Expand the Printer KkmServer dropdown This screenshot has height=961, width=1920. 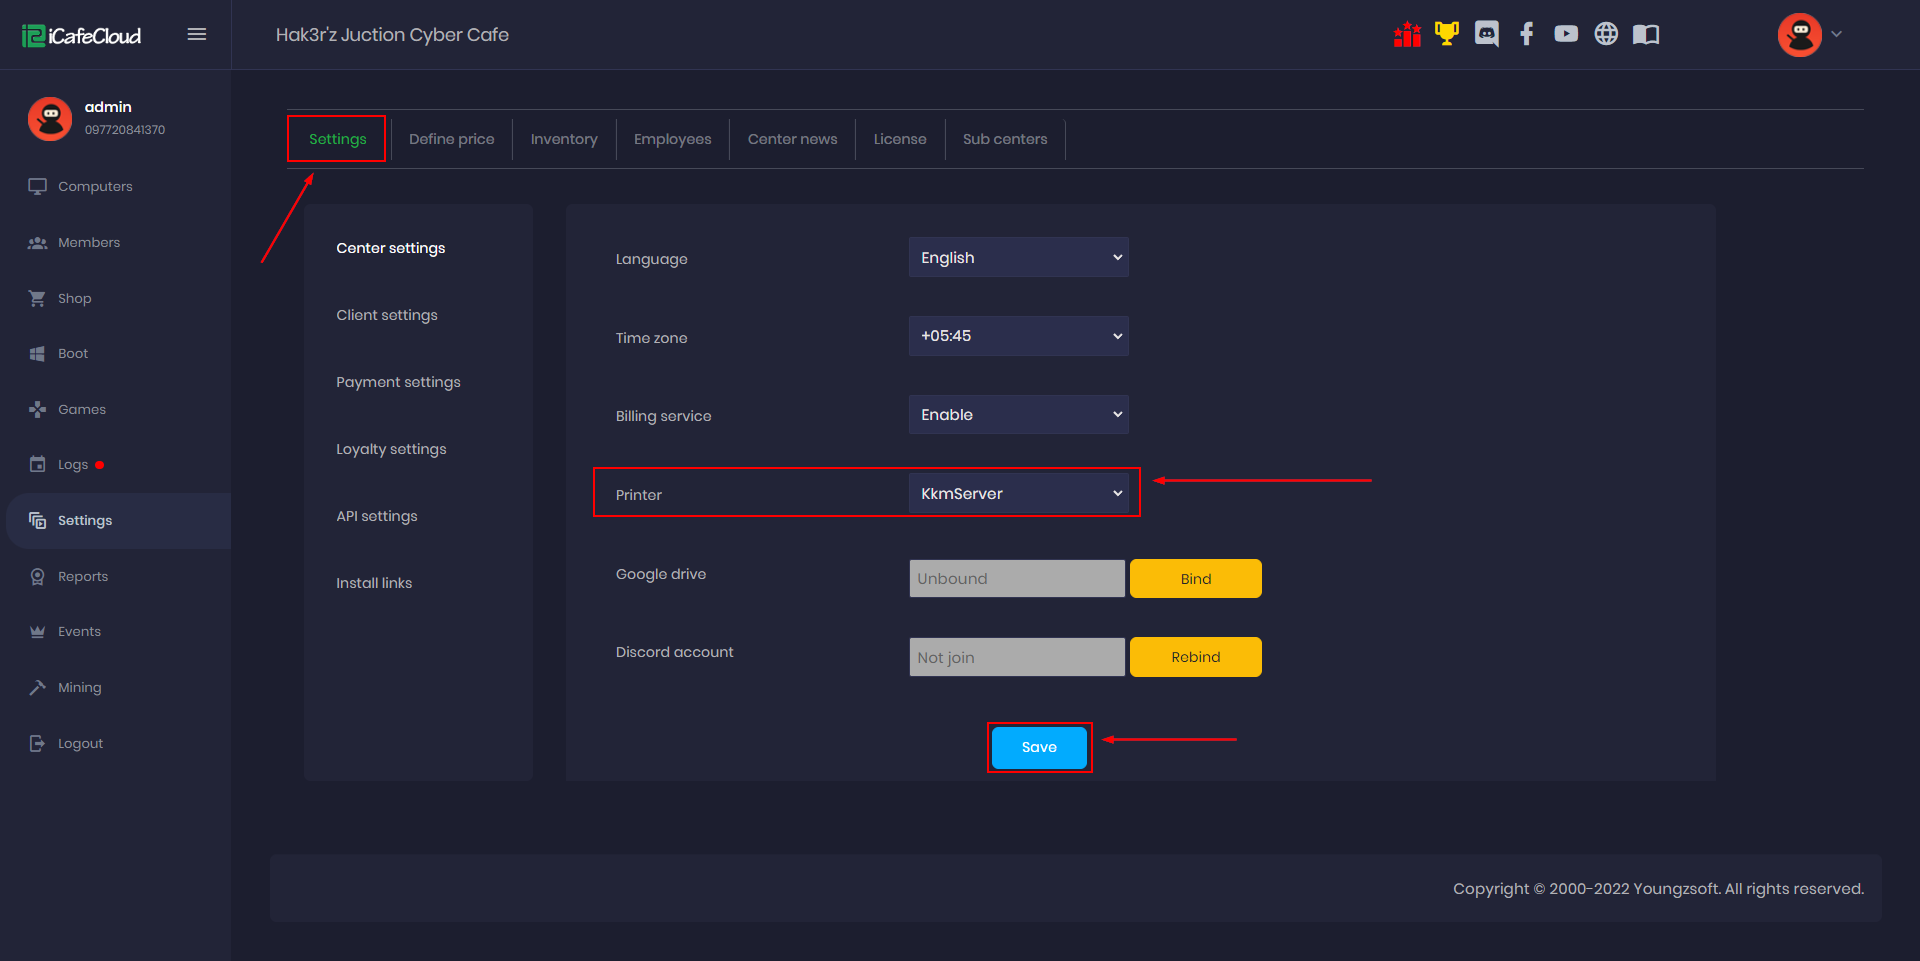tap(1018, 494)
